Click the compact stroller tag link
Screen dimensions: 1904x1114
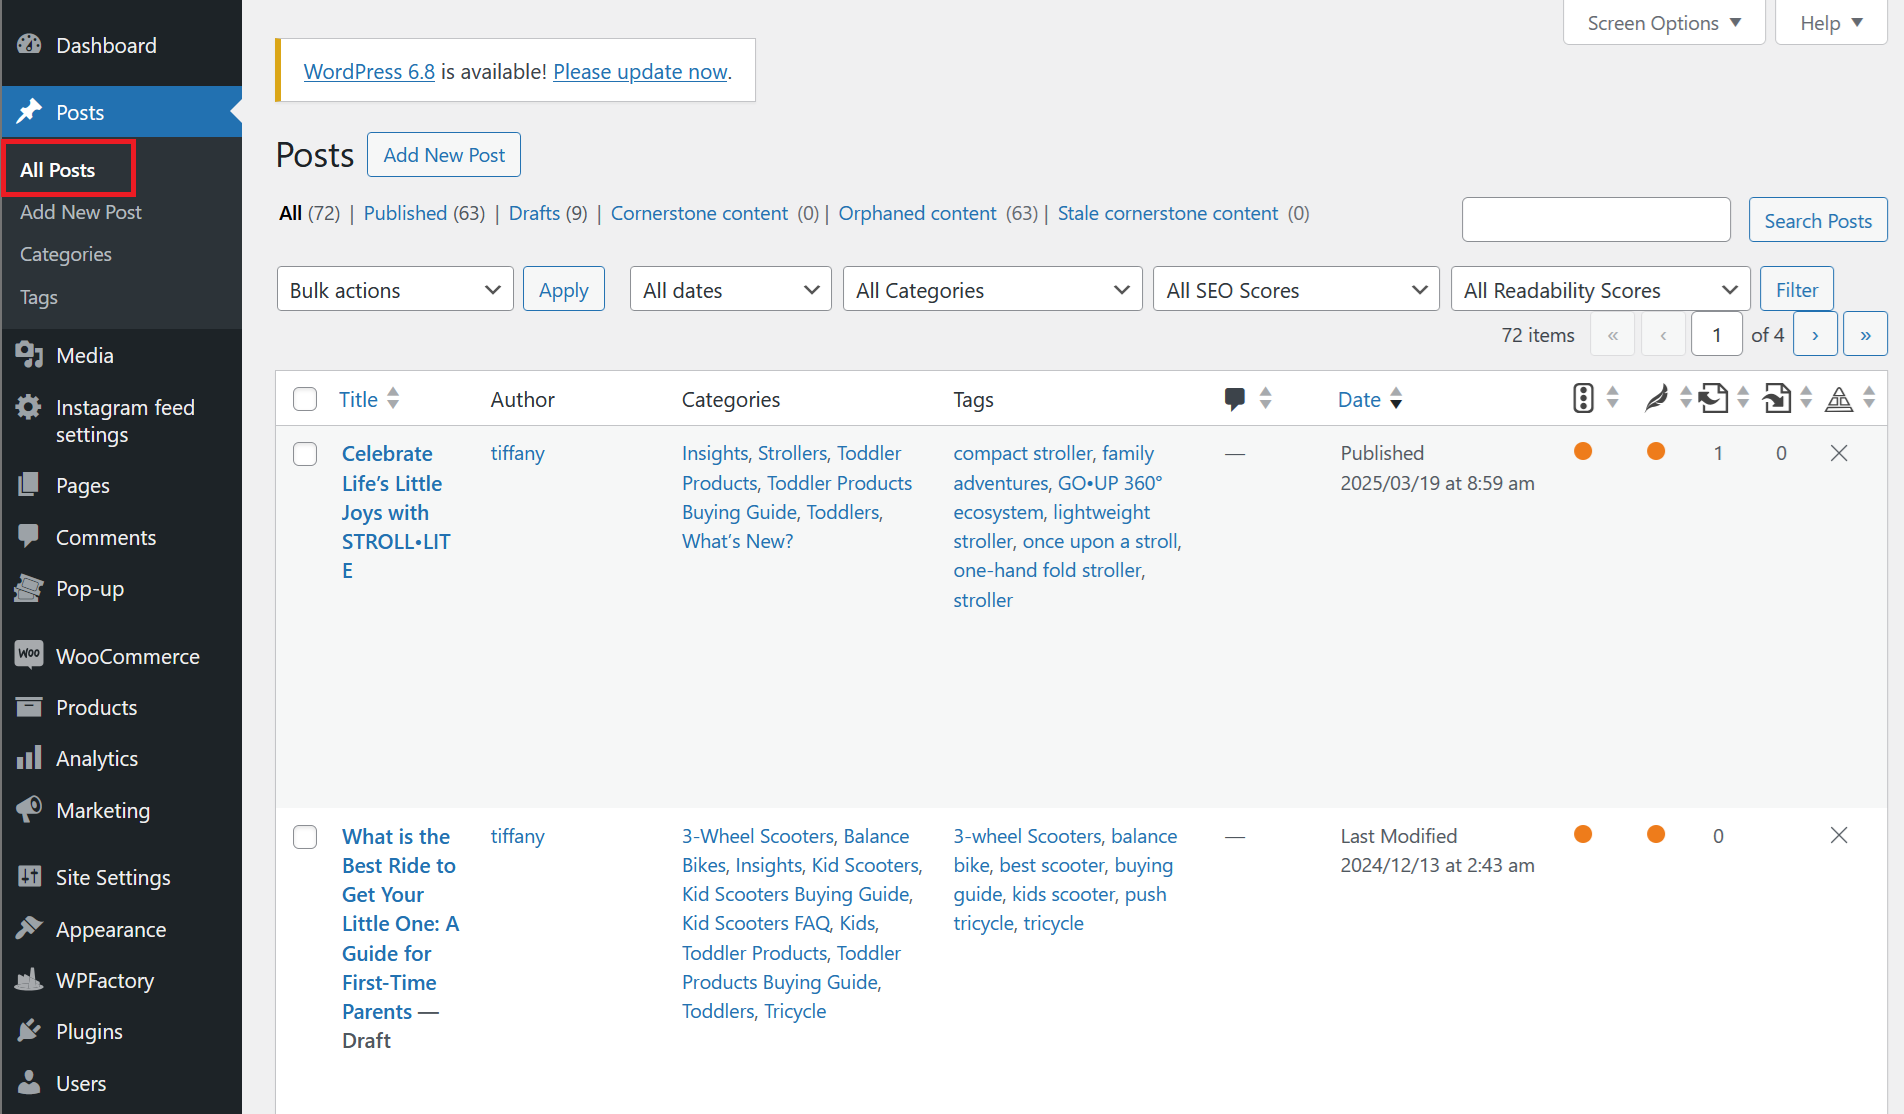coord(1022,453)
